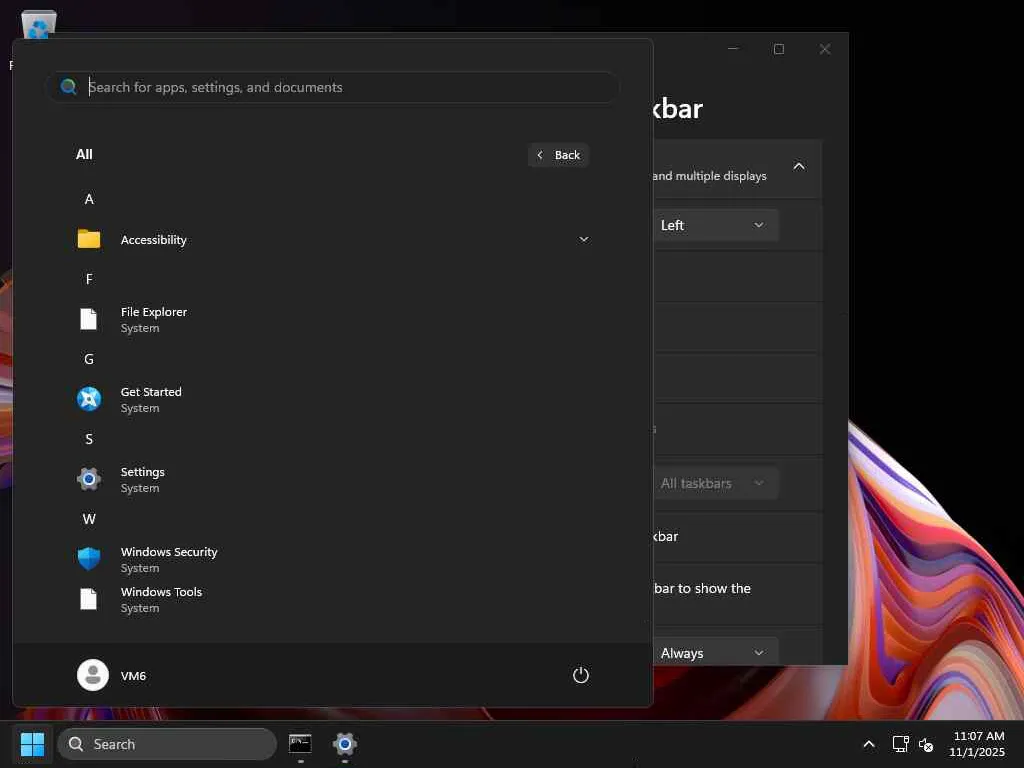Screen dimensions: 1024x768
Task: Click the network status tray icon
Action: (901, 744)
